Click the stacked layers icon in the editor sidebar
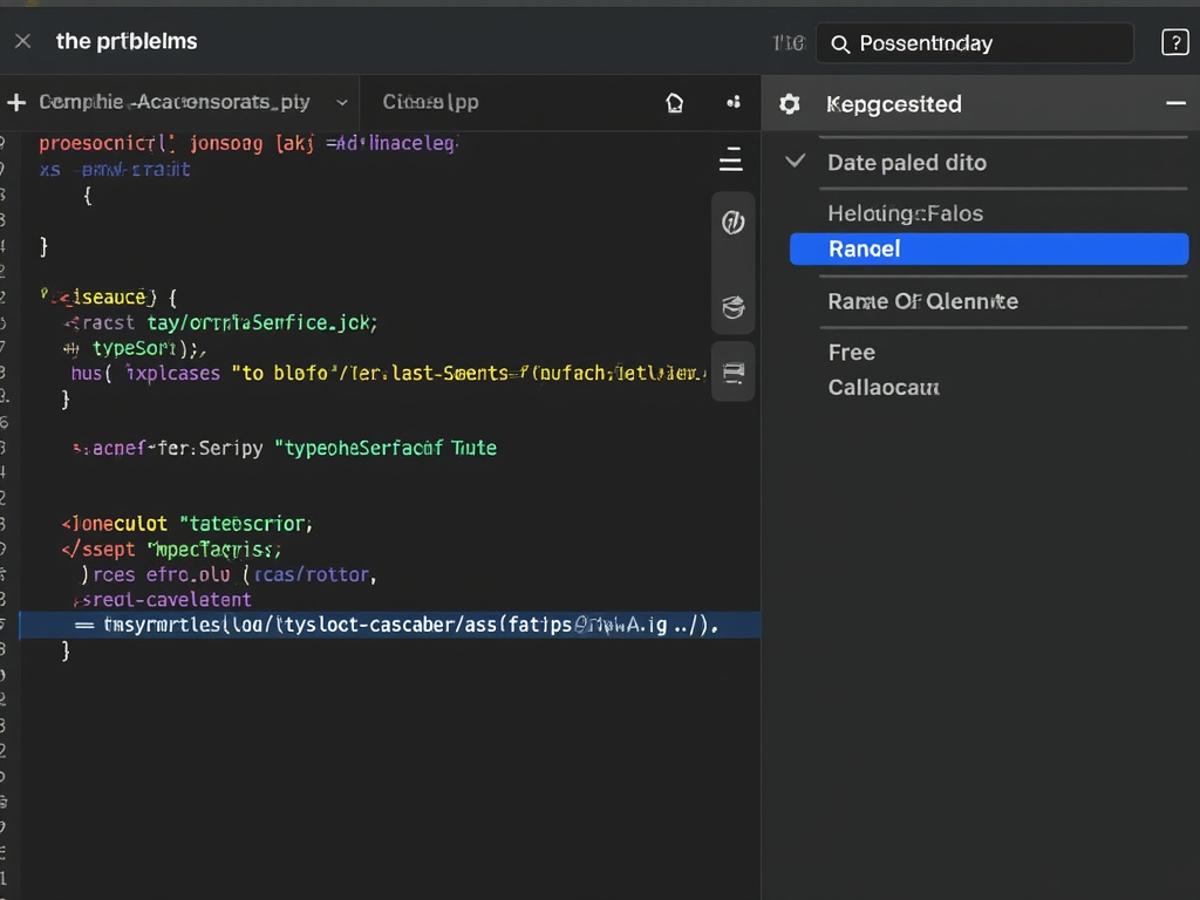This screenshot has width=1200, height=900. pyautogui.click(x=733, y=307)
